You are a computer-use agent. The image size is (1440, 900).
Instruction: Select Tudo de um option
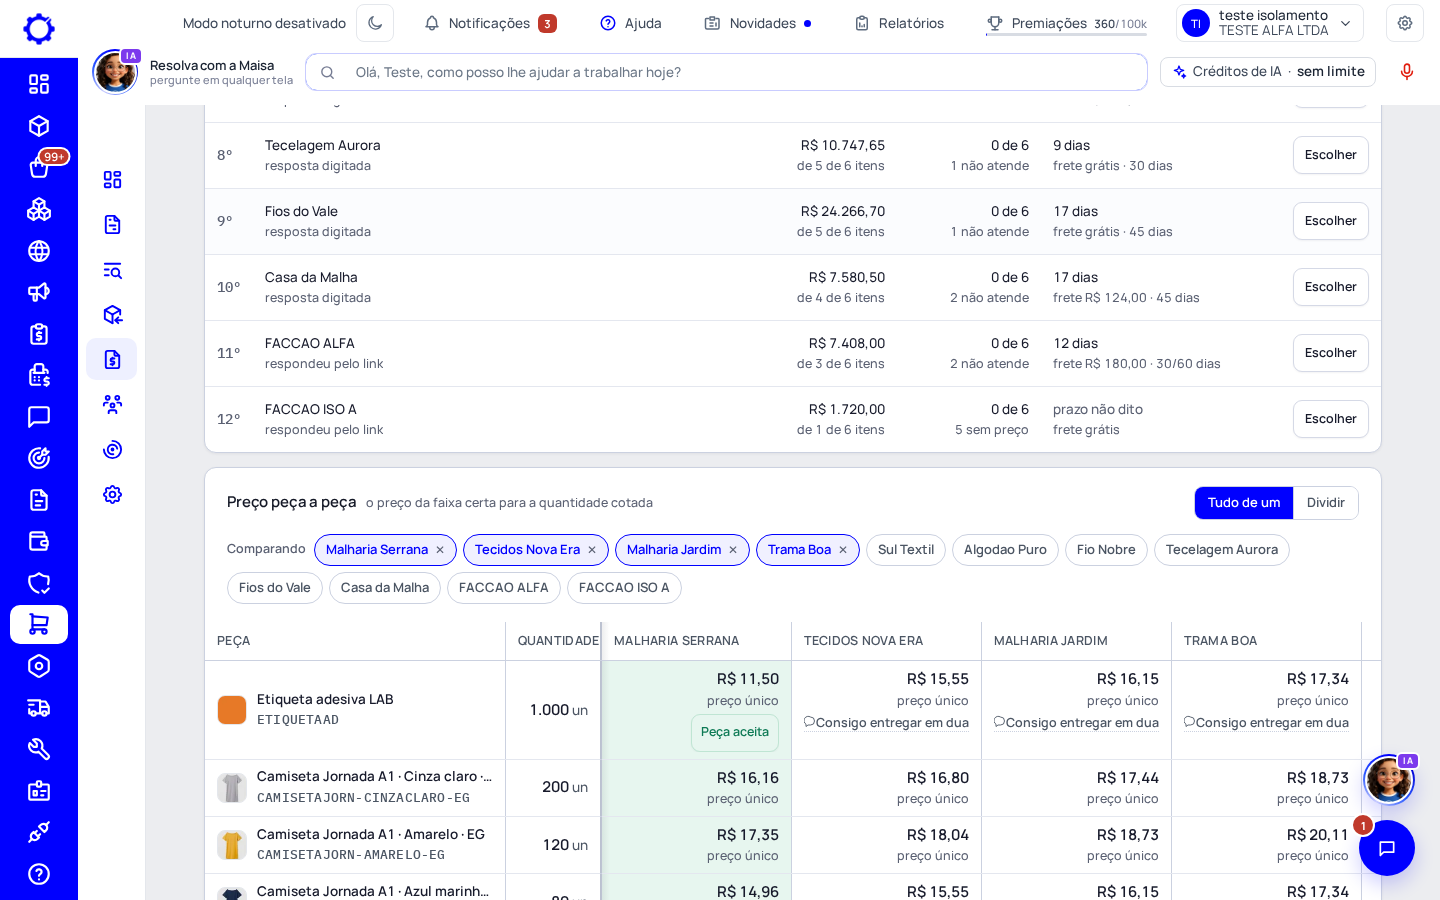(x=1244, y=503)
